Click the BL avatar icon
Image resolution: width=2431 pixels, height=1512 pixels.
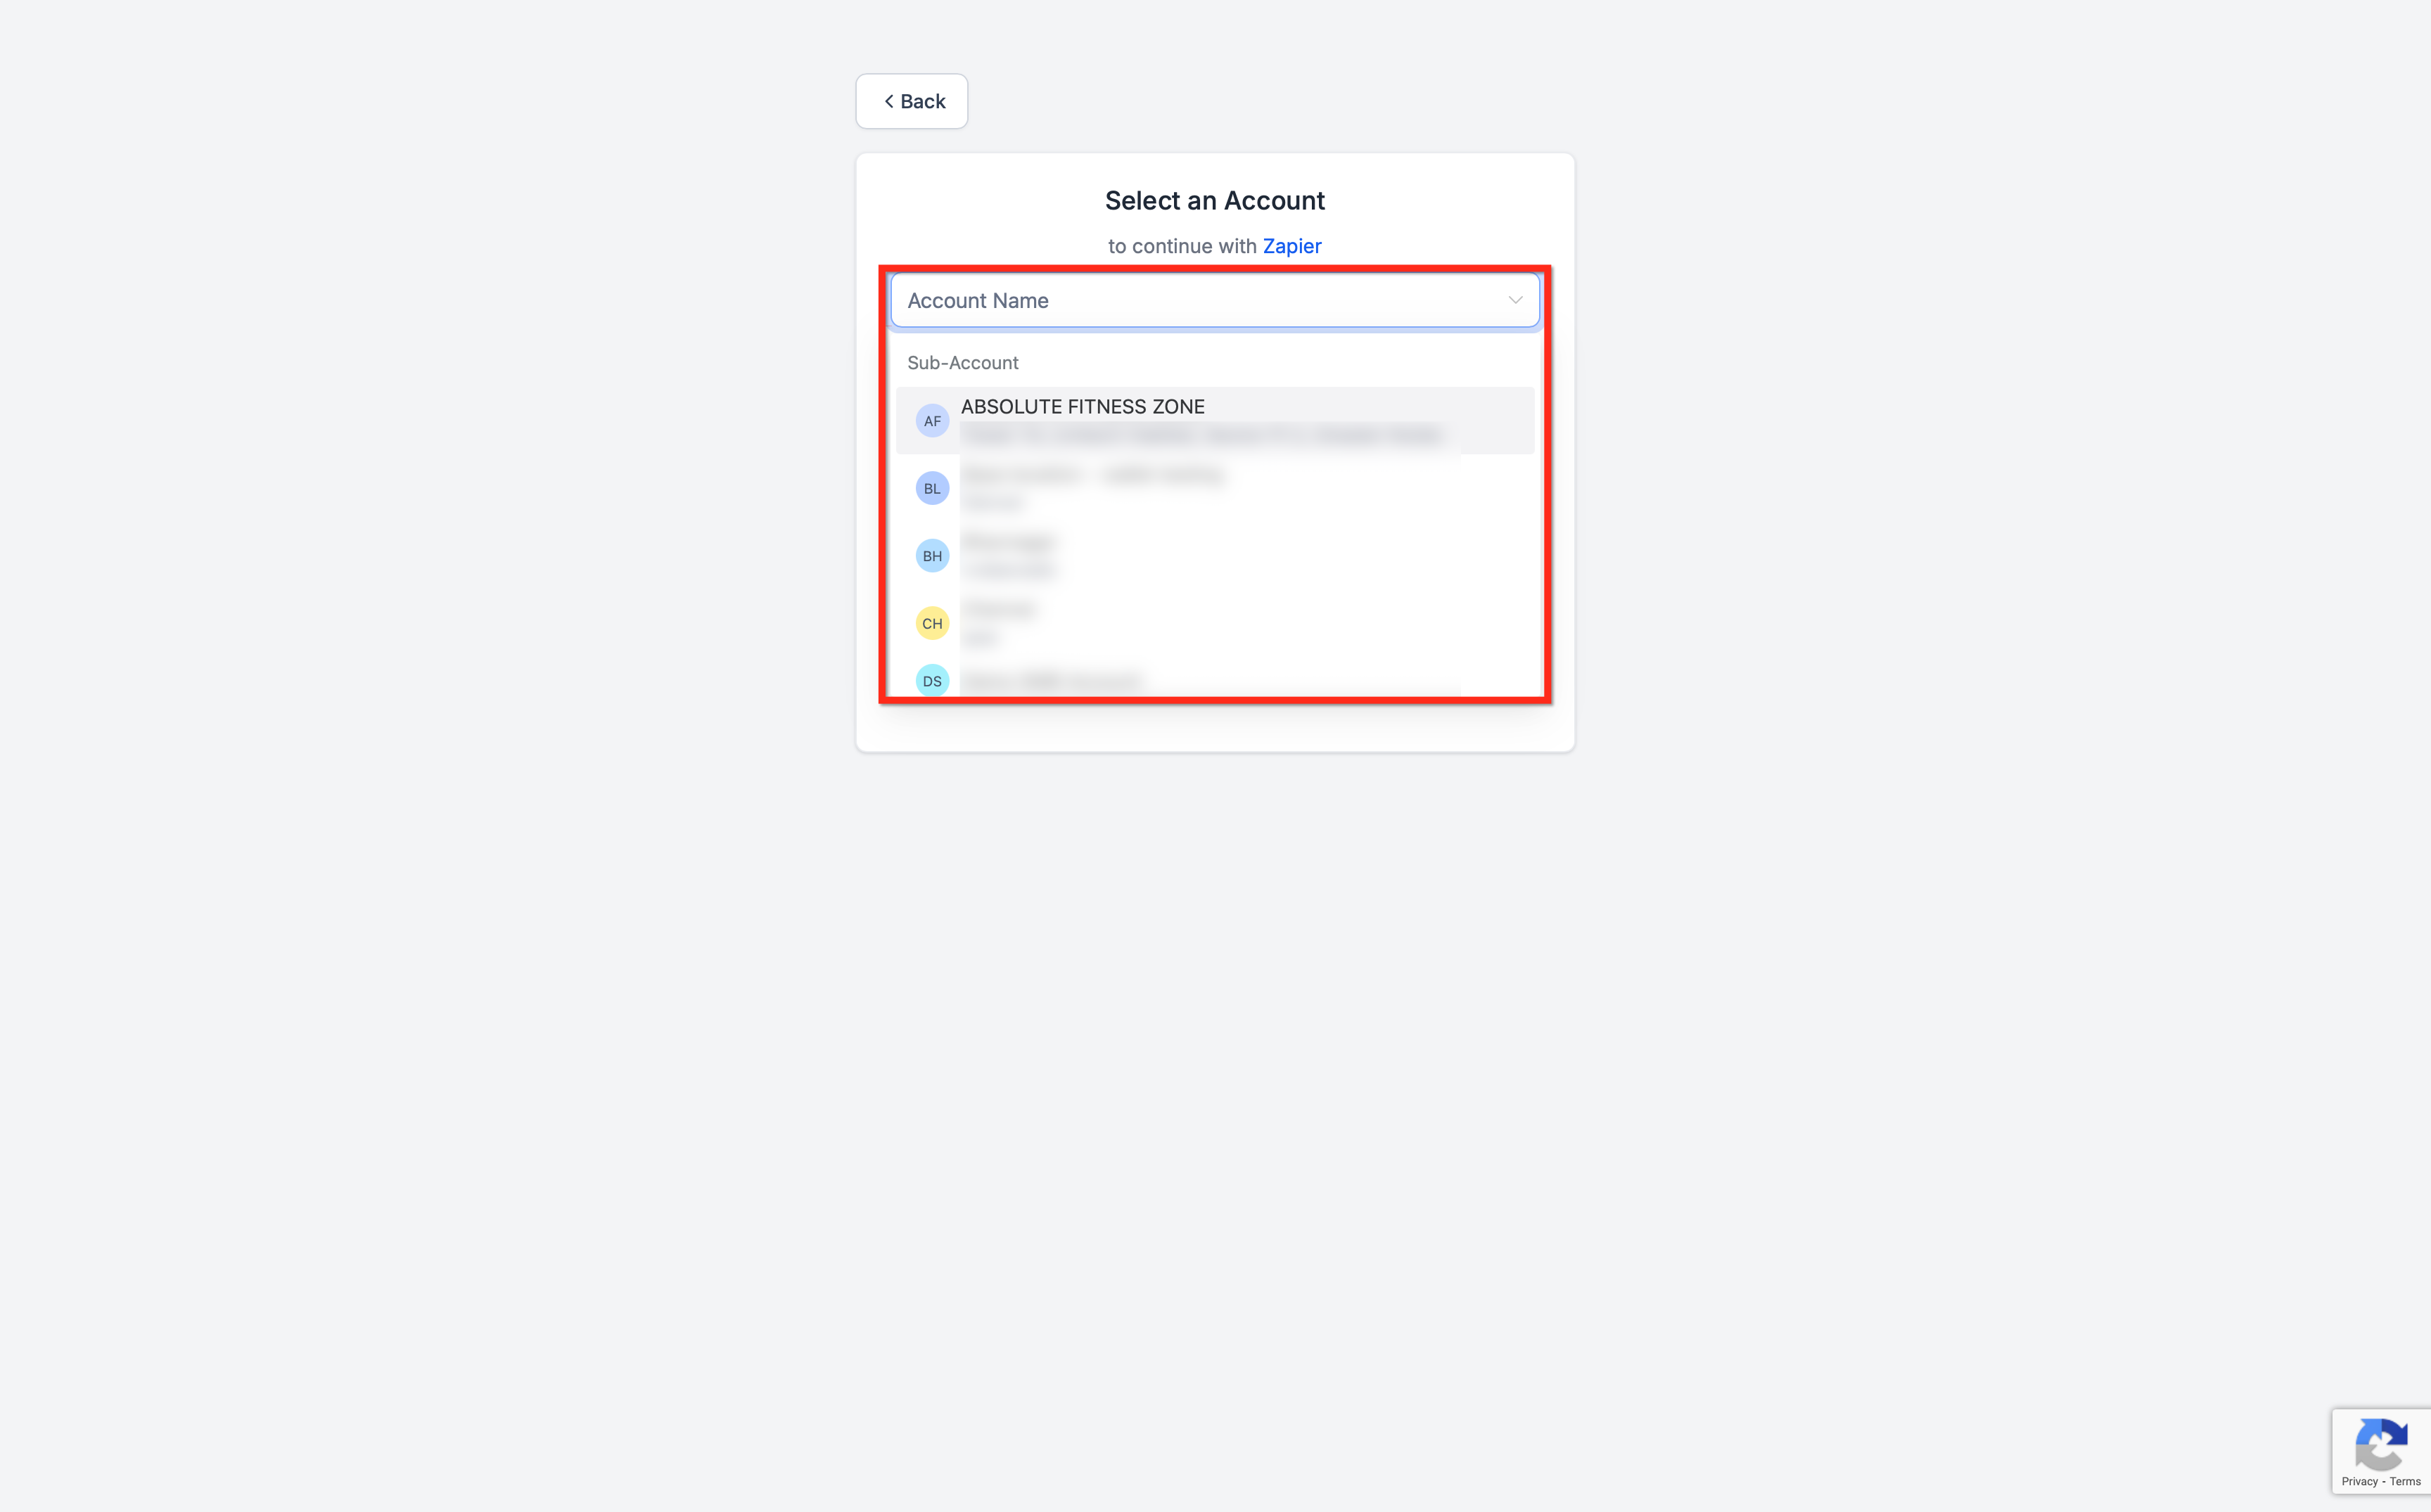click(x=932, y=488)
